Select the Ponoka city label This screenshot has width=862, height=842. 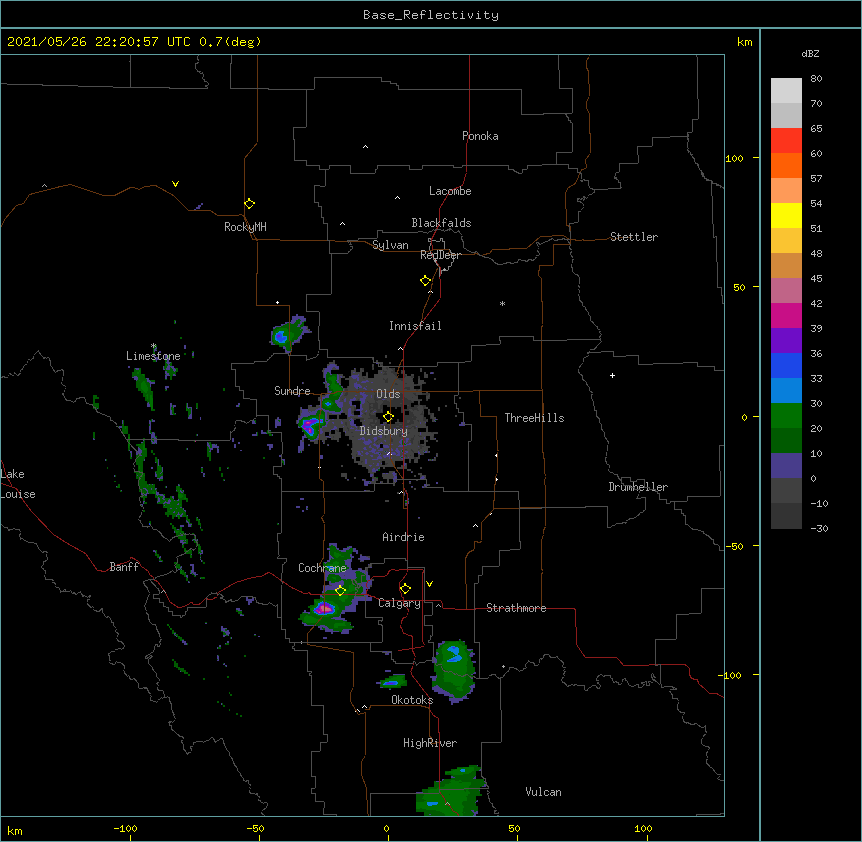(x=480, y=136)
